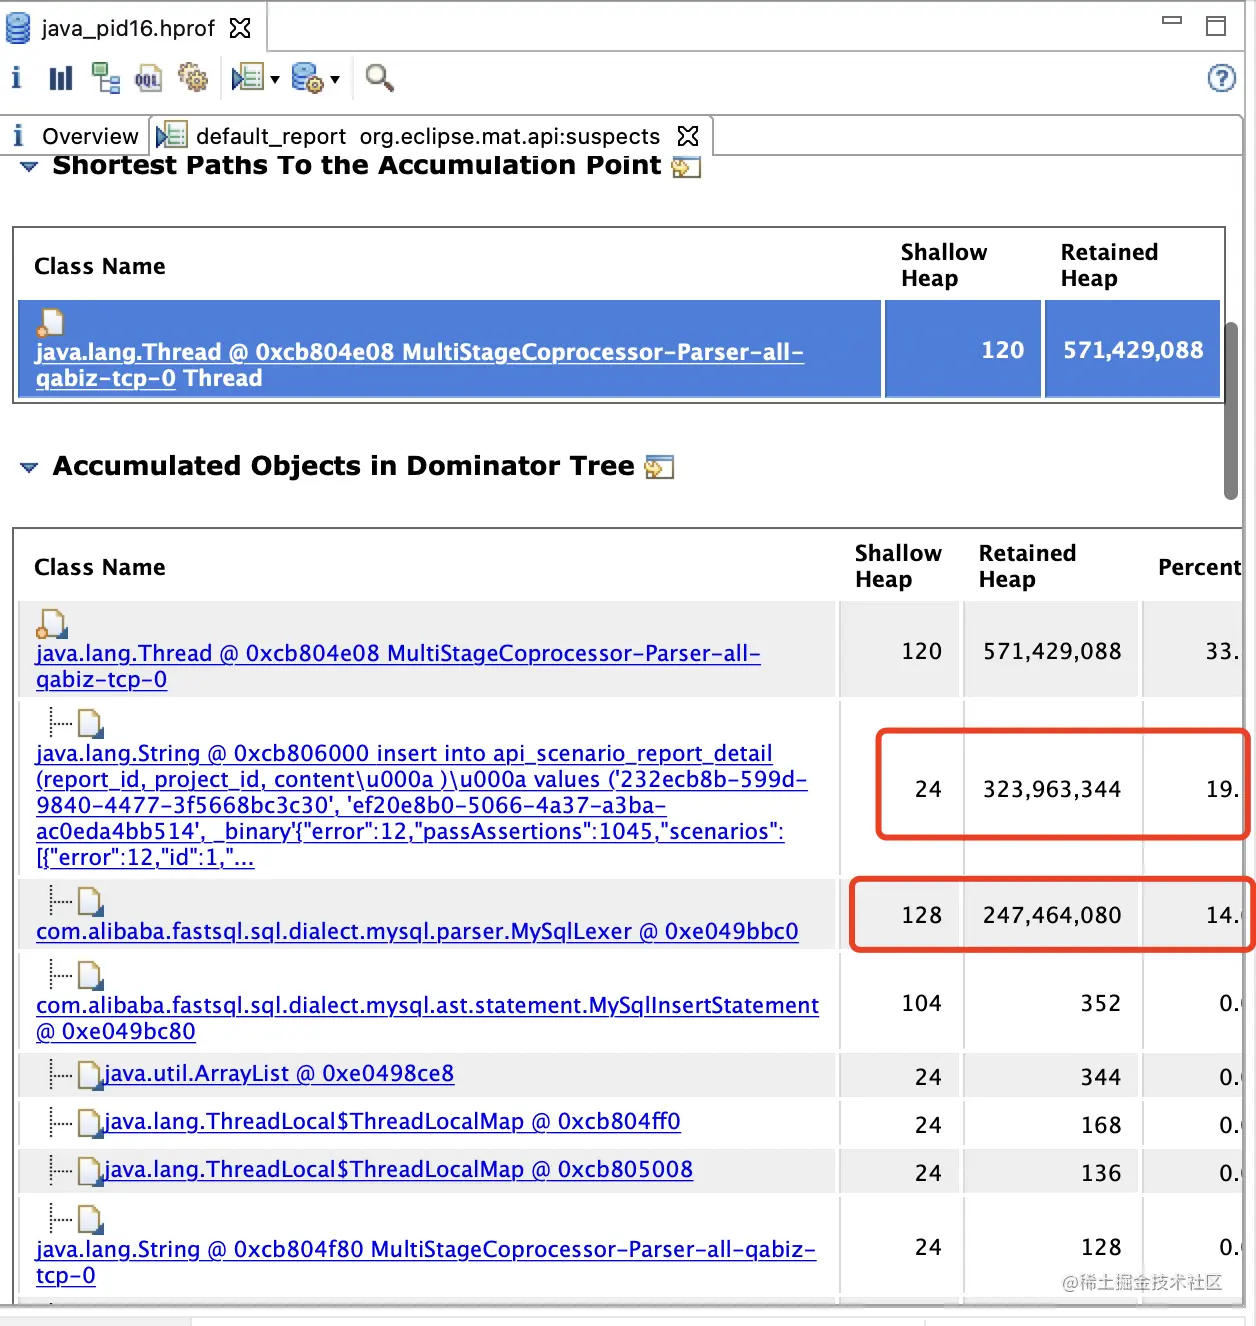Minimize the editor pane
Screen dimensions: 1256x1326
pos(1172,20)
